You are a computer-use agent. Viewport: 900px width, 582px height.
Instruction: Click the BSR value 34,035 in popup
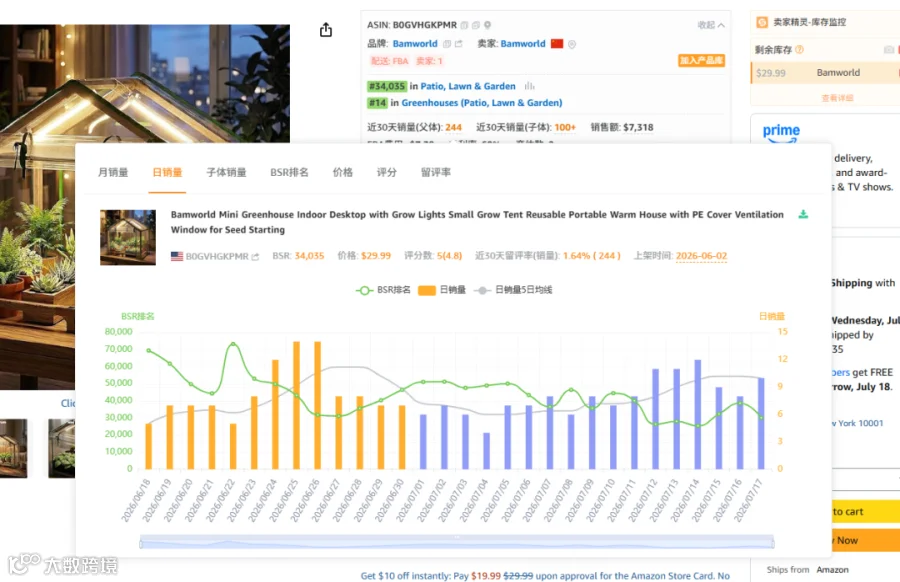(309, 256)
